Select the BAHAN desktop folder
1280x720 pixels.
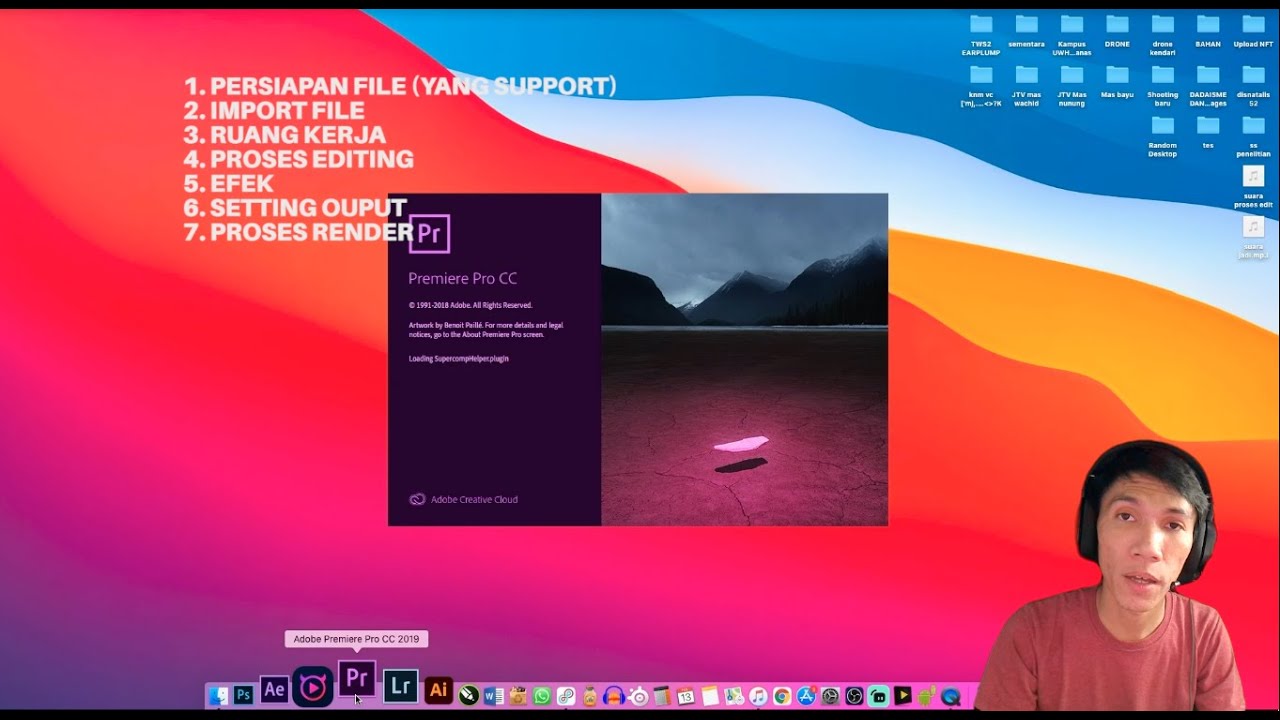point(1208,30)
